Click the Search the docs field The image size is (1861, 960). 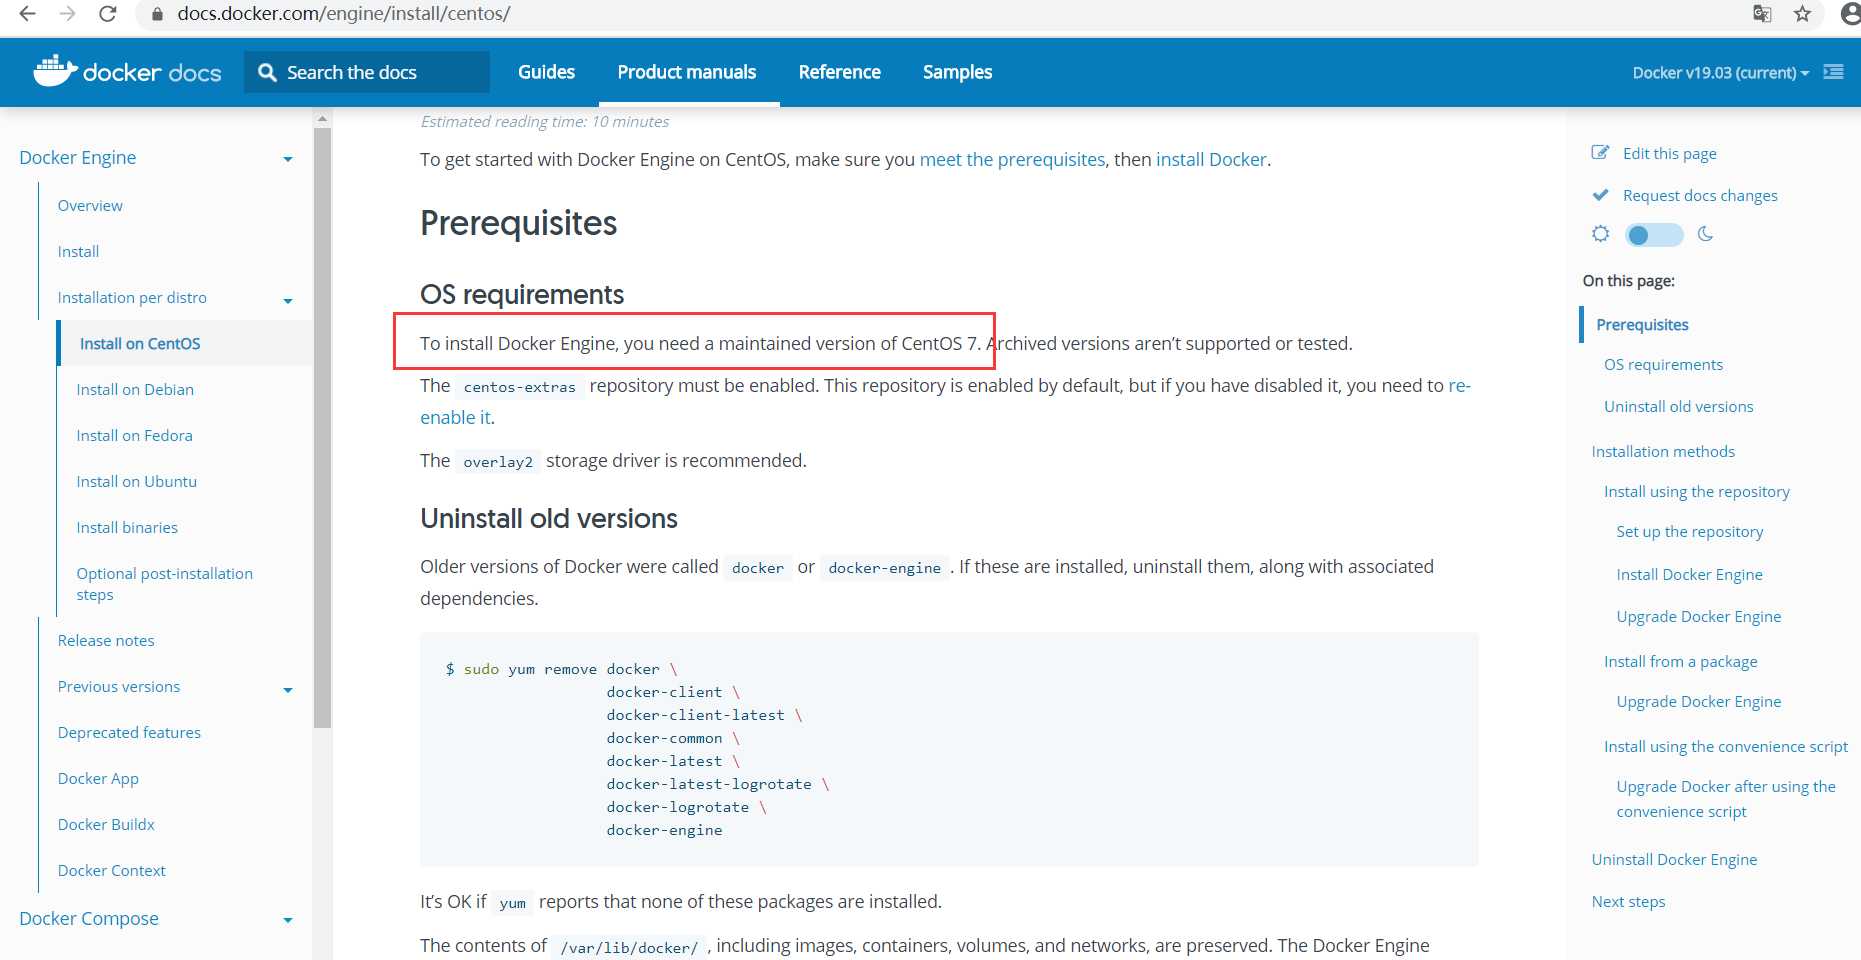pyautogui.click(x=367, y=72)
